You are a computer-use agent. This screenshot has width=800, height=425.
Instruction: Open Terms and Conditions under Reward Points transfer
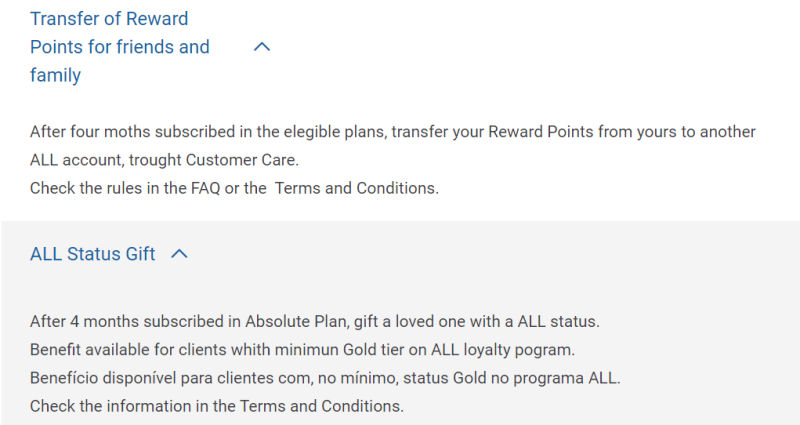356,188
